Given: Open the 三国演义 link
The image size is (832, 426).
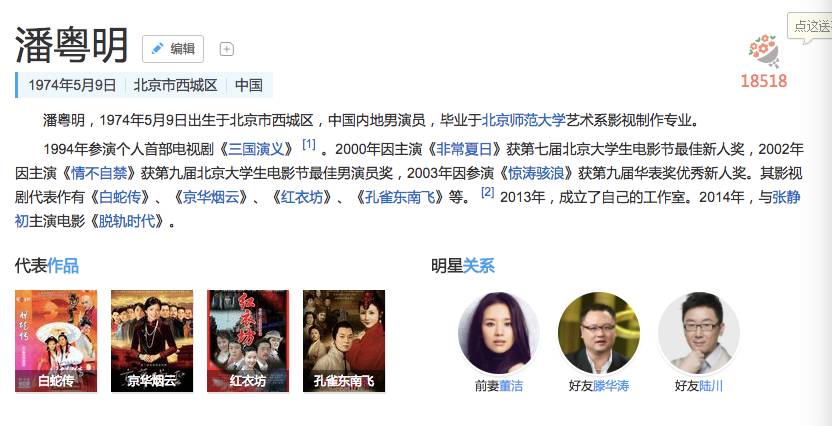Looking at the screenshot, I should [256, 149].
